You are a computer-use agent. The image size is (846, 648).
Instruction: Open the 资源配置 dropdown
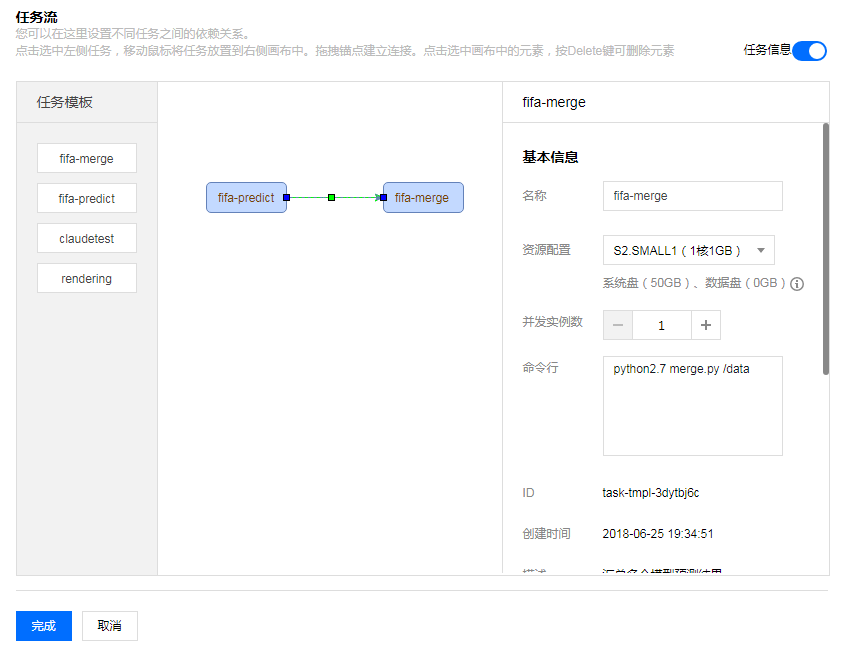(x=688, y=250)
